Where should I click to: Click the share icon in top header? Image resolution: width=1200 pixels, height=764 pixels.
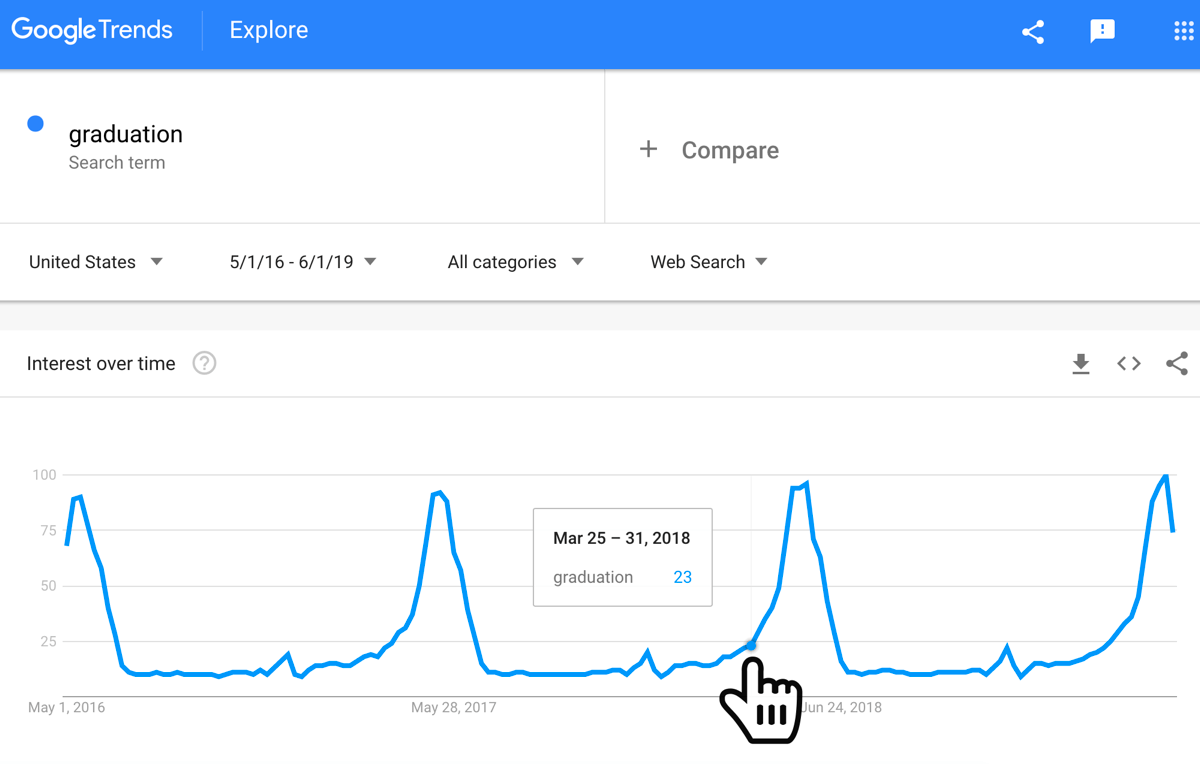click(x=1033, y=32)
